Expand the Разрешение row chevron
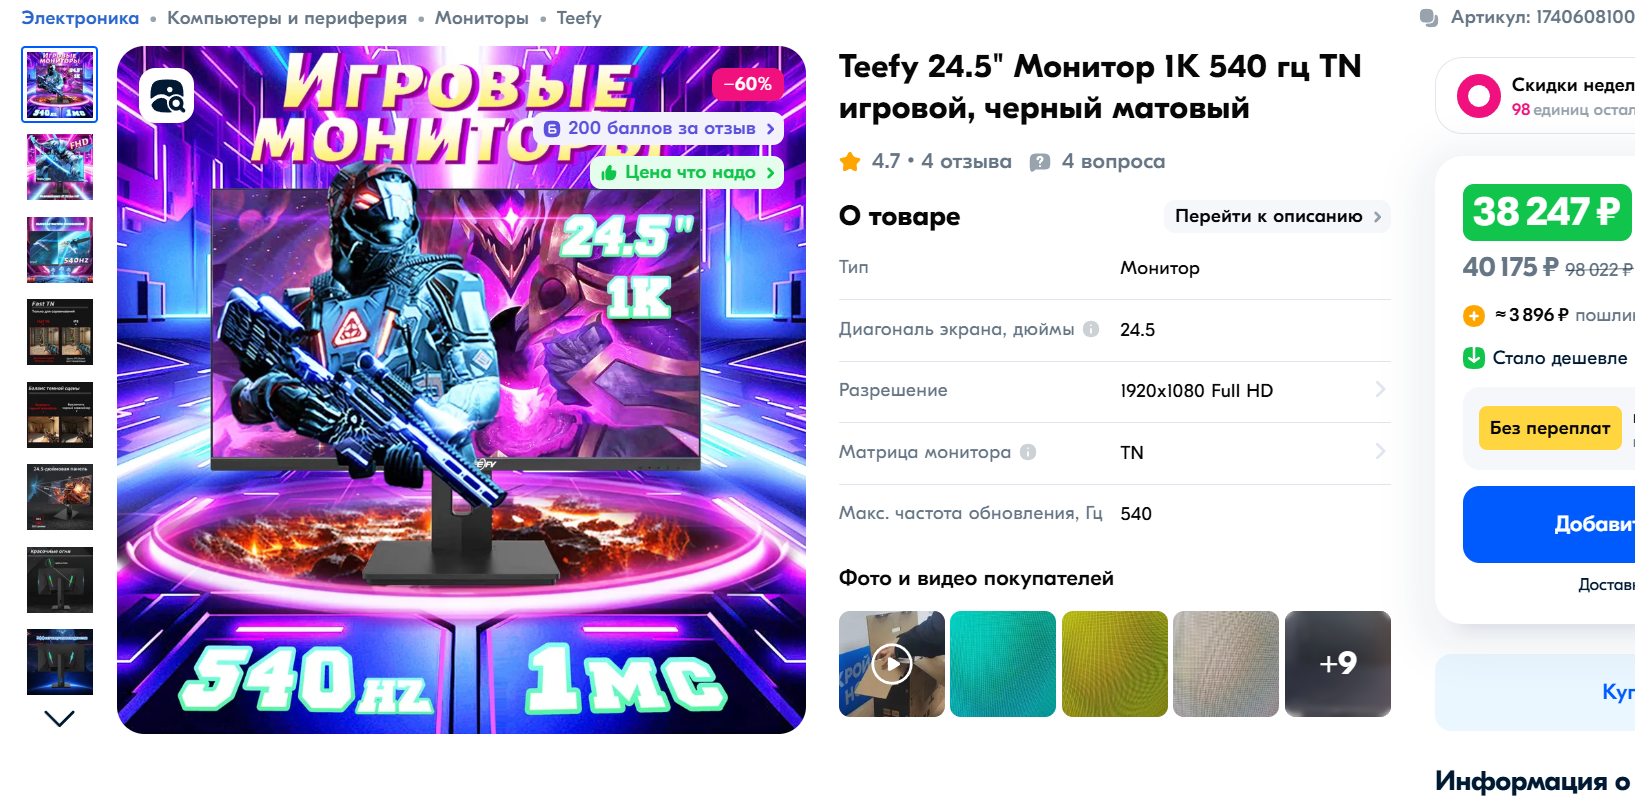This screenshot has width=1635, height=807. [x=1380, y=390]
